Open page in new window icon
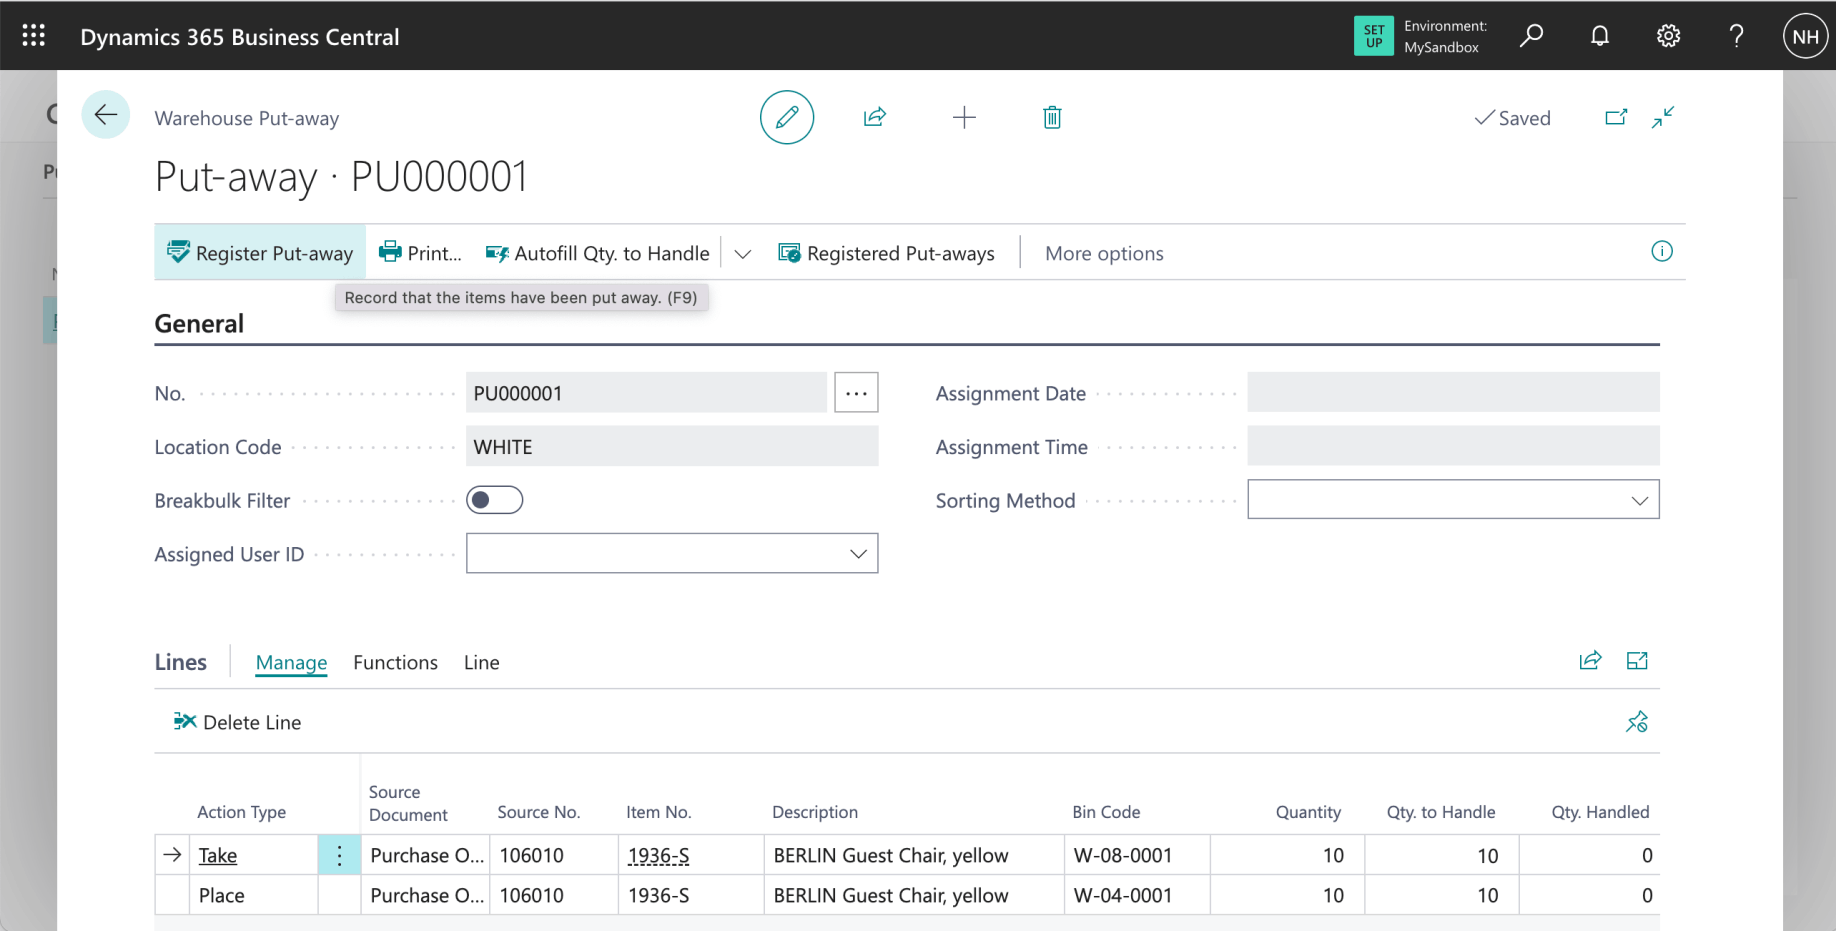The height and width of the screenshot is (931, 1836). coord(1616,118)
